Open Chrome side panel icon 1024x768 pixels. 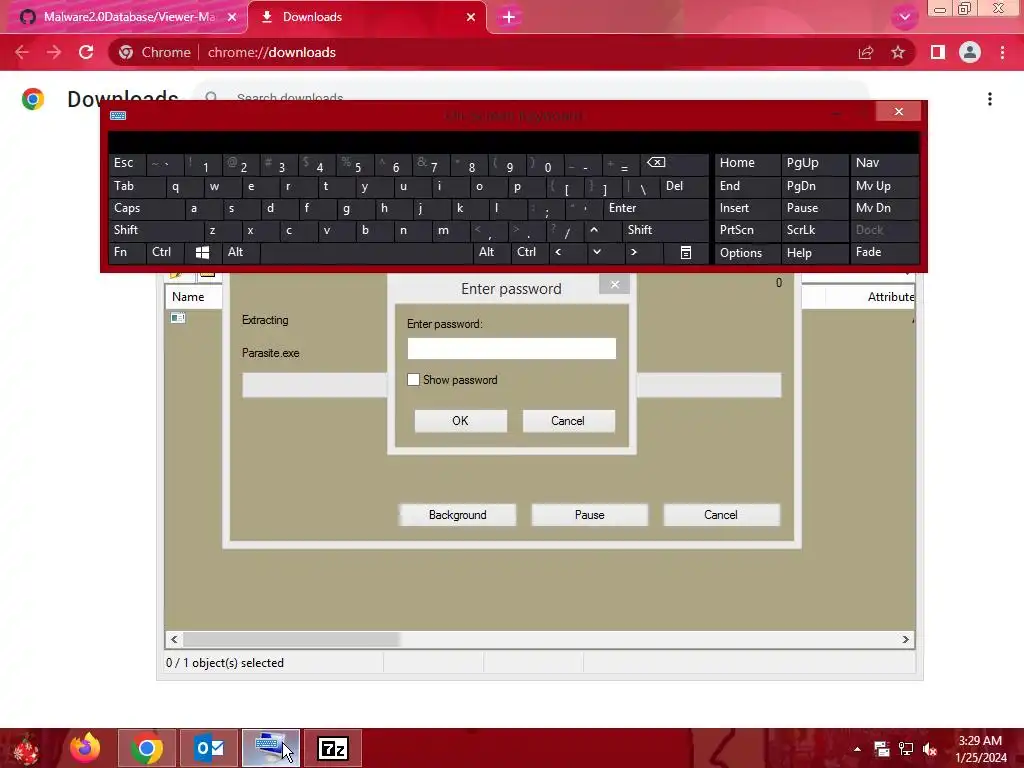coord(938,52)
